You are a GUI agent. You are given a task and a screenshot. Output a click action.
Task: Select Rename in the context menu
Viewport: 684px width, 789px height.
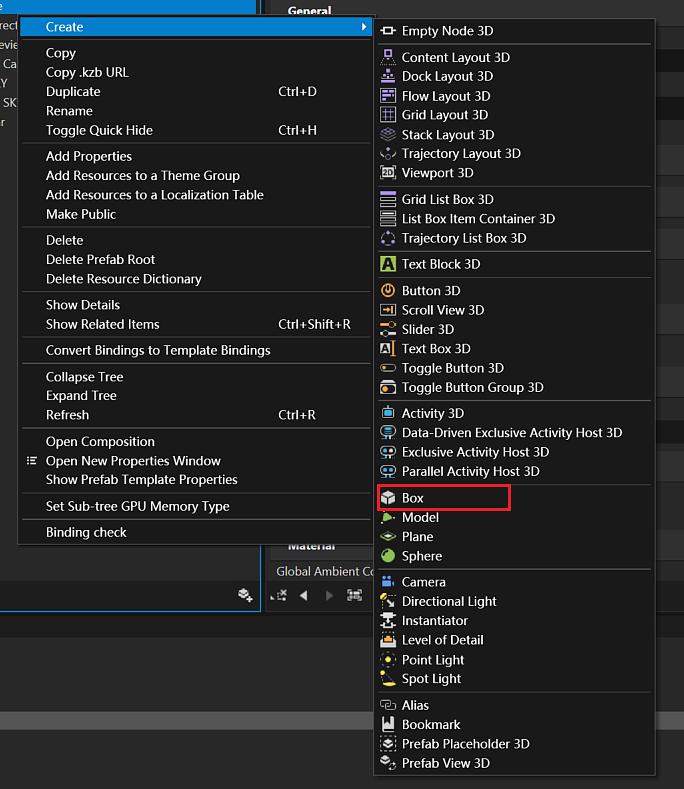click(69, 111)
